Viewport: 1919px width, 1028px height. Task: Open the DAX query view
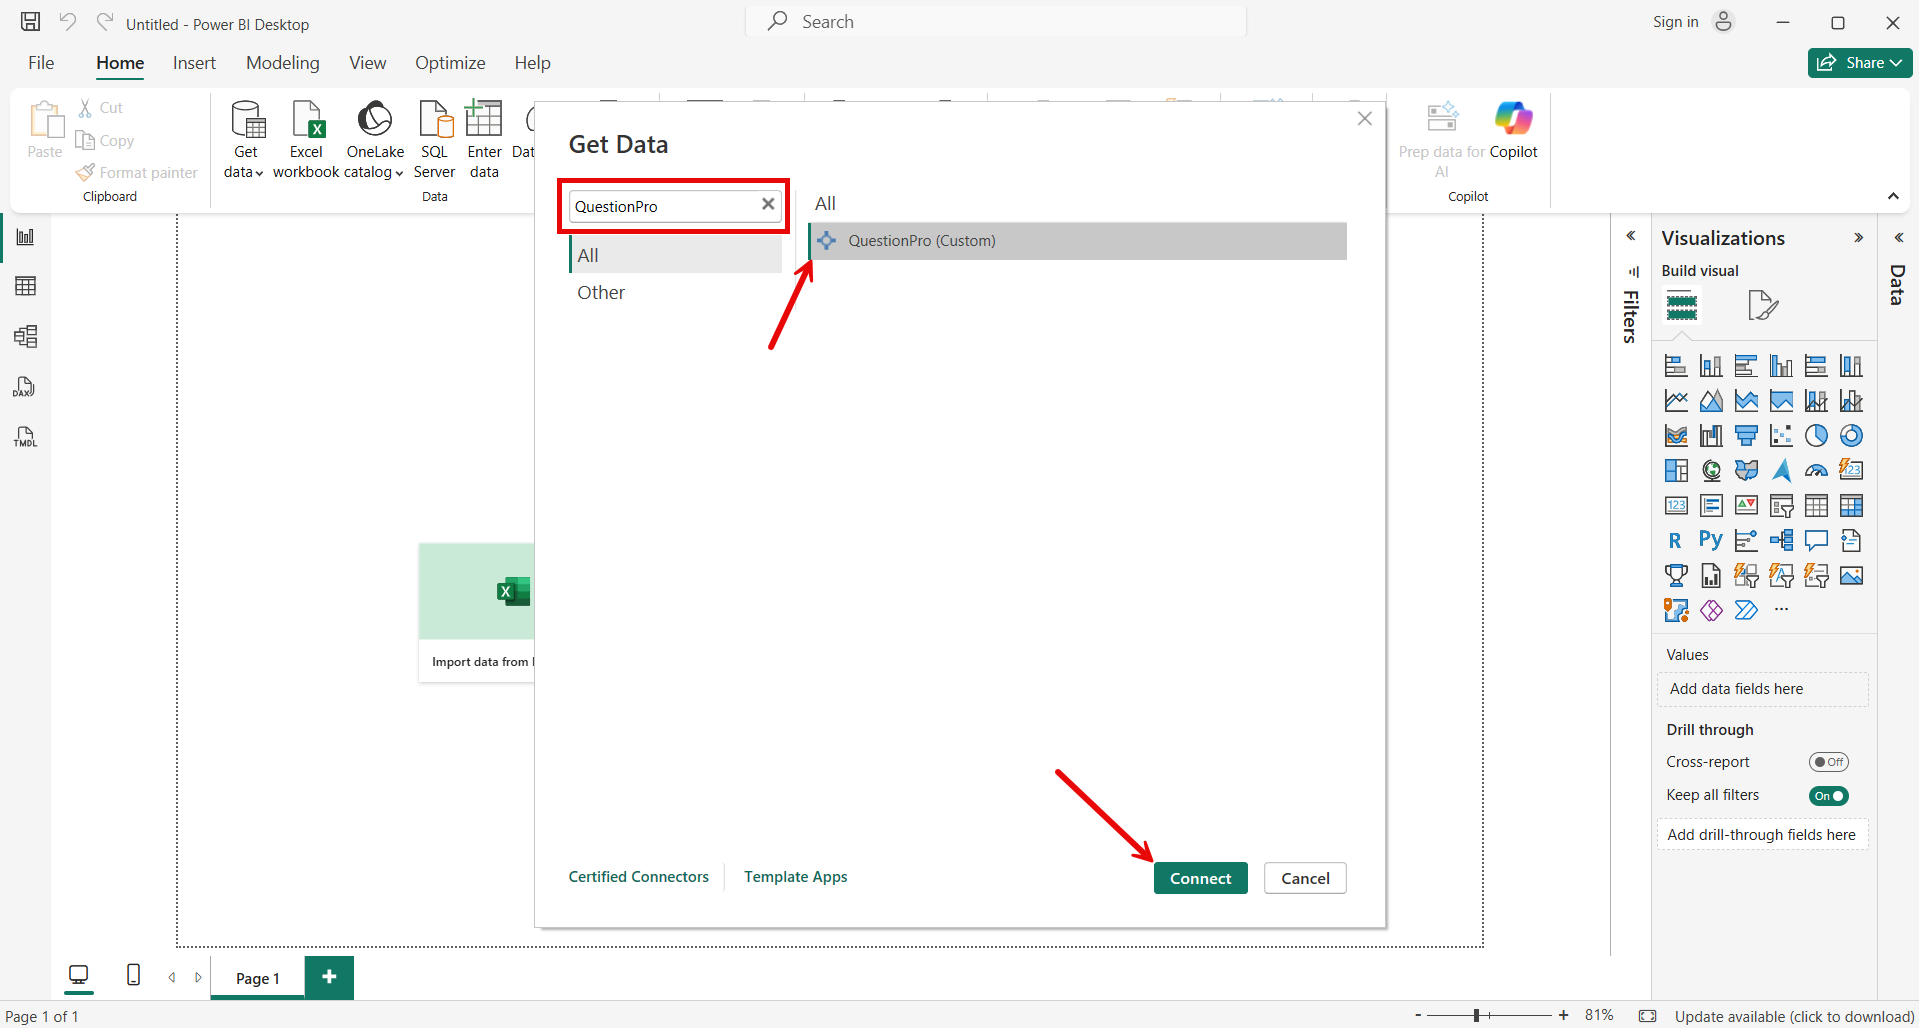point(25,387)
